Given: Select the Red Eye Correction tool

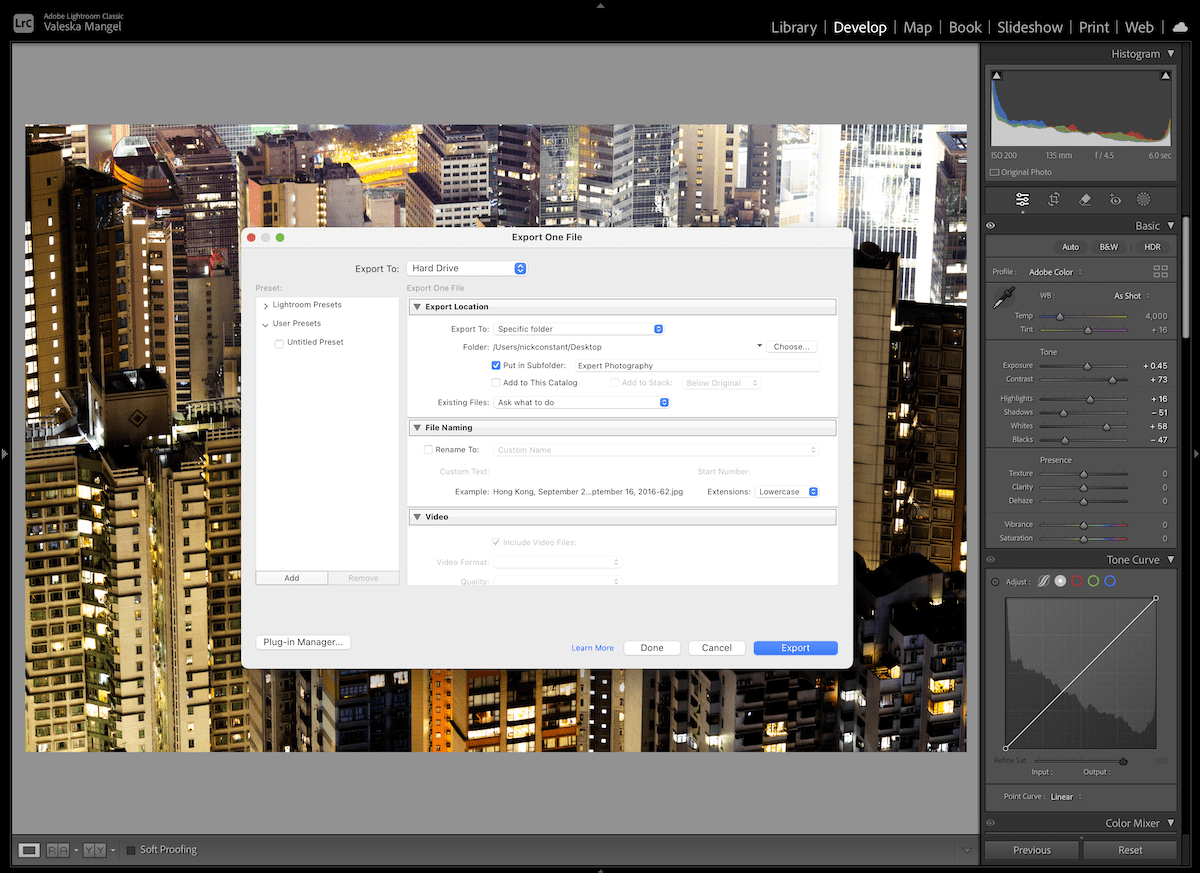Looking at the screenshot, I should pos(1114,200).
